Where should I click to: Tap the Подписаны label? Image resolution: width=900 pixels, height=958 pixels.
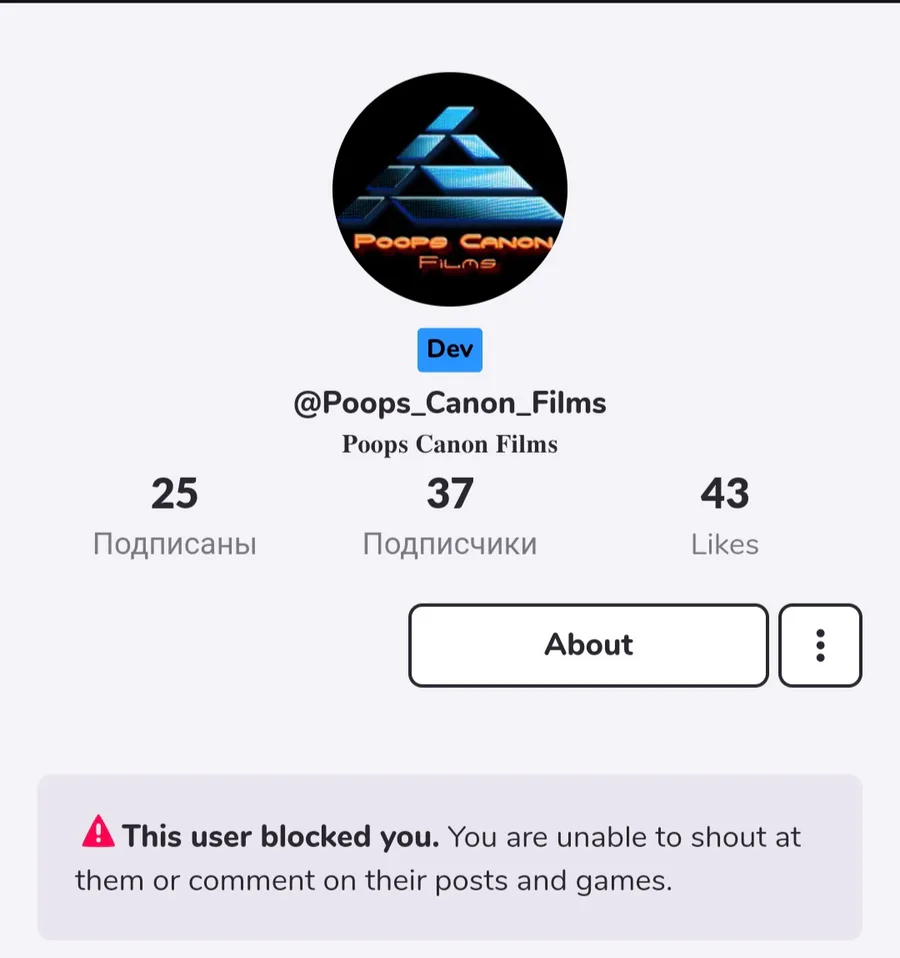coord(175,544)
